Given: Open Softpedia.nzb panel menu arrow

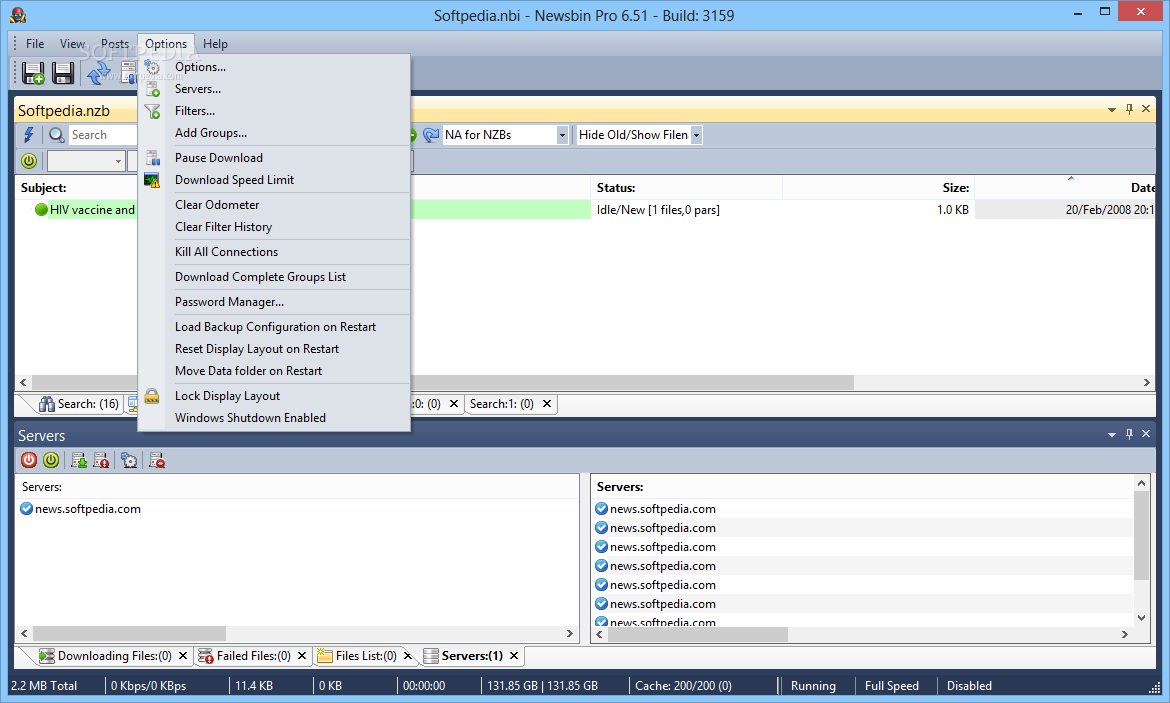Looking at the screenshot, I should (1112, 110).
